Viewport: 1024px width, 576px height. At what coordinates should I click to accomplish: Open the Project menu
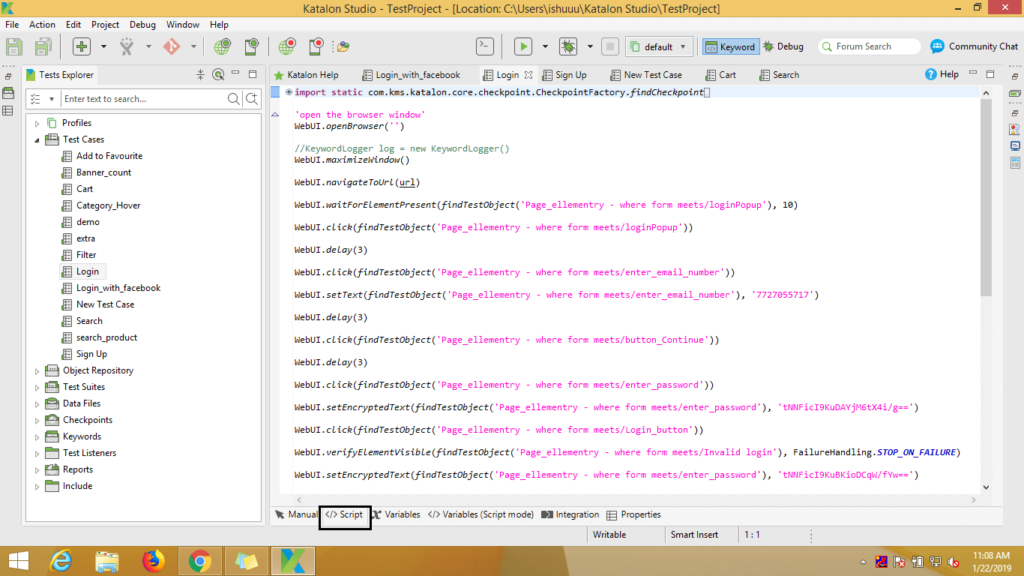(104, 24)
